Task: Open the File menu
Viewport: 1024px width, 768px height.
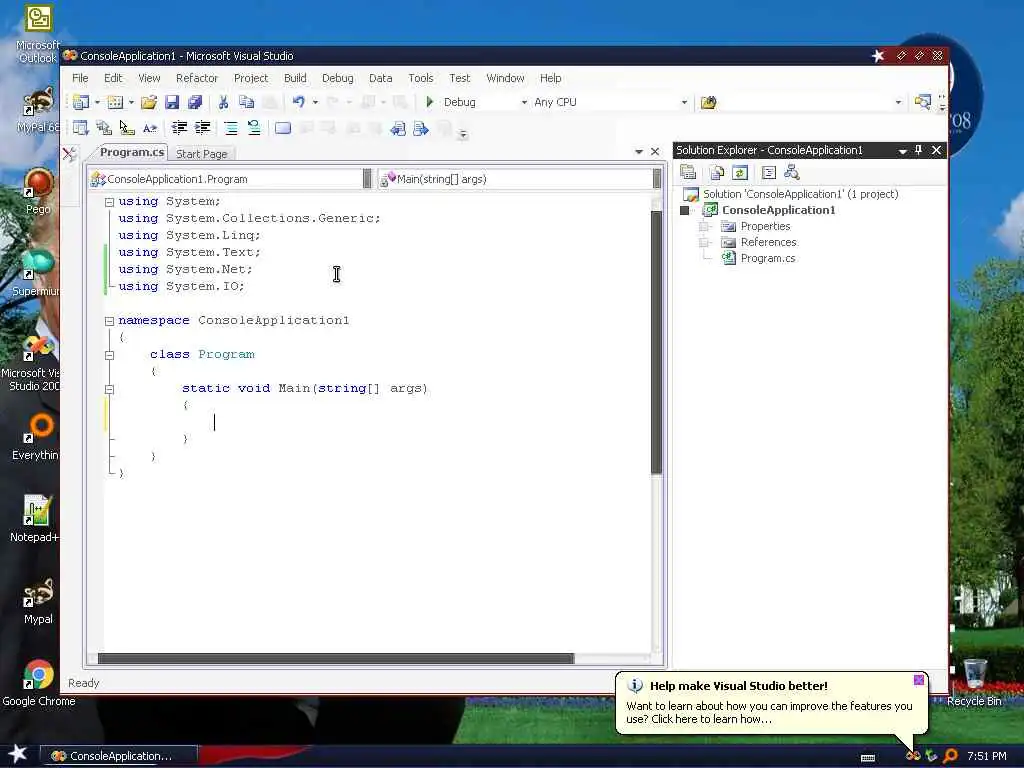Action: tap(80, 78)
